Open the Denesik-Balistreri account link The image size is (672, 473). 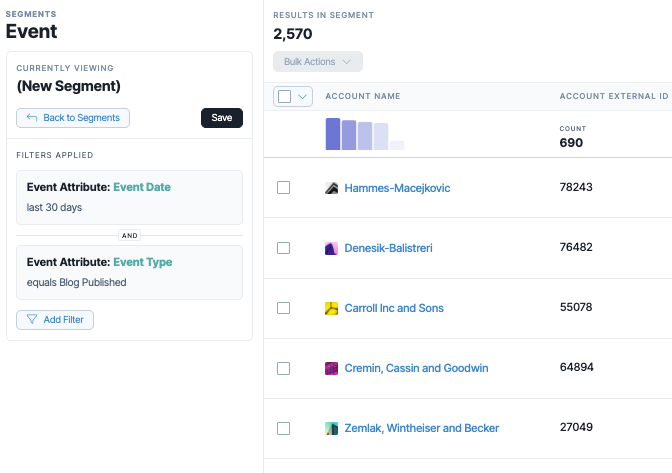tap(388, 248)
